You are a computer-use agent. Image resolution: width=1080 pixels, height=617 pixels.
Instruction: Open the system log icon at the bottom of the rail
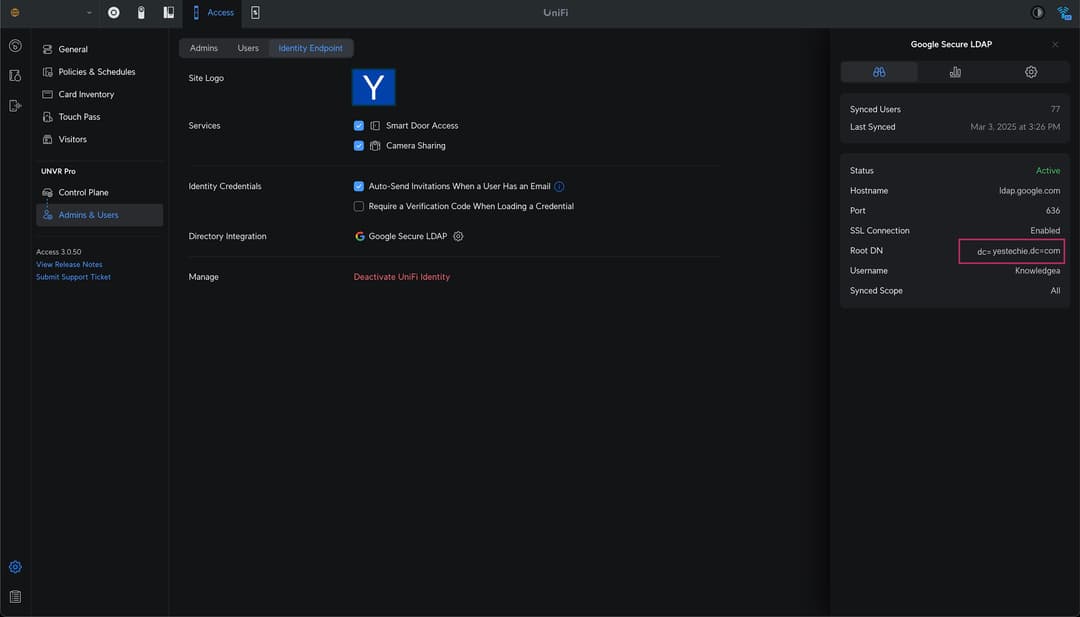tap(15, 596)
